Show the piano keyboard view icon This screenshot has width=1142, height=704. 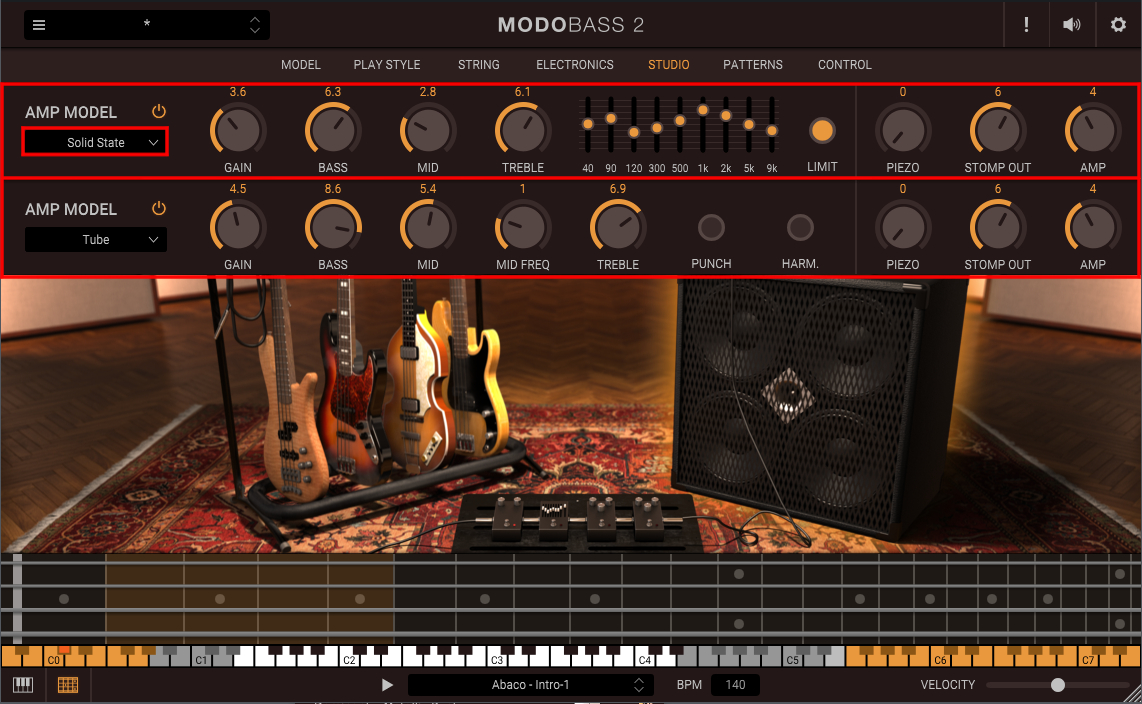click(x=22, y=685)
